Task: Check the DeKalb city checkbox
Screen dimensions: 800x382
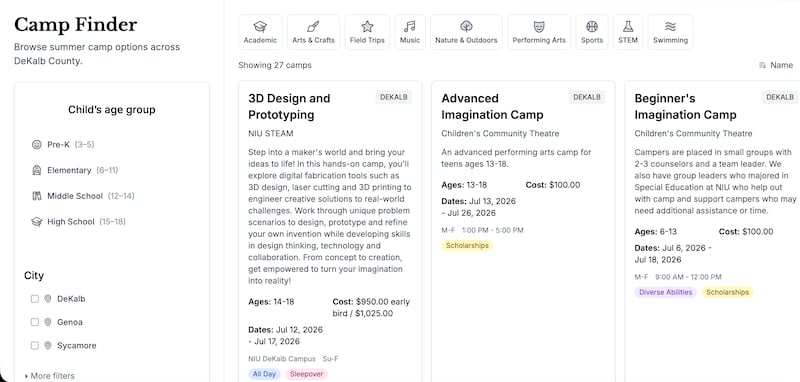Action: (35, 299)
